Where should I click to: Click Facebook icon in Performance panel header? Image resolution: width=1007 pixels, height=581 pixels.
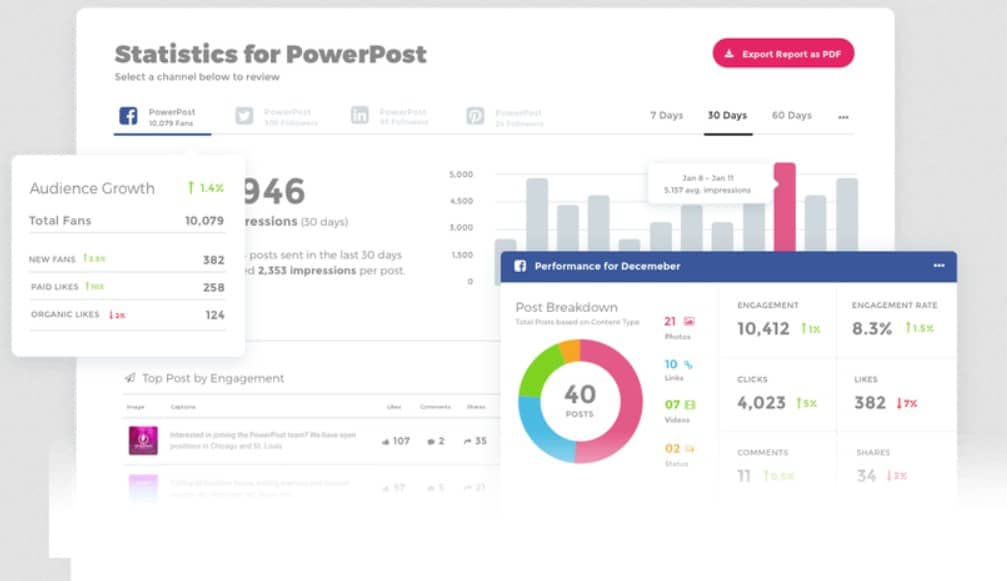point(520,266)
